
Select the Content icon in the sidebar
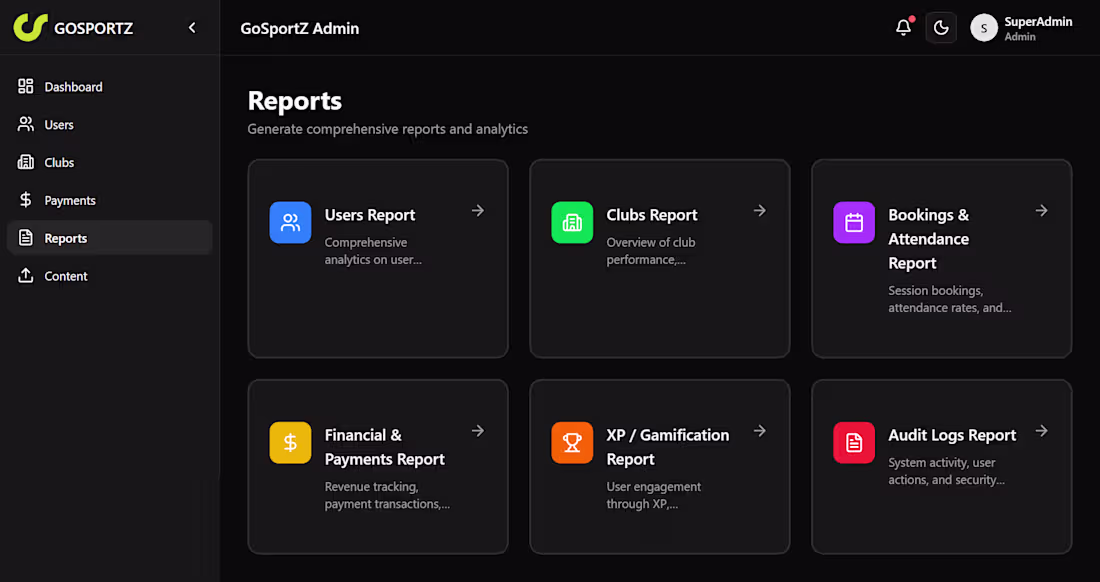point(24,276)
